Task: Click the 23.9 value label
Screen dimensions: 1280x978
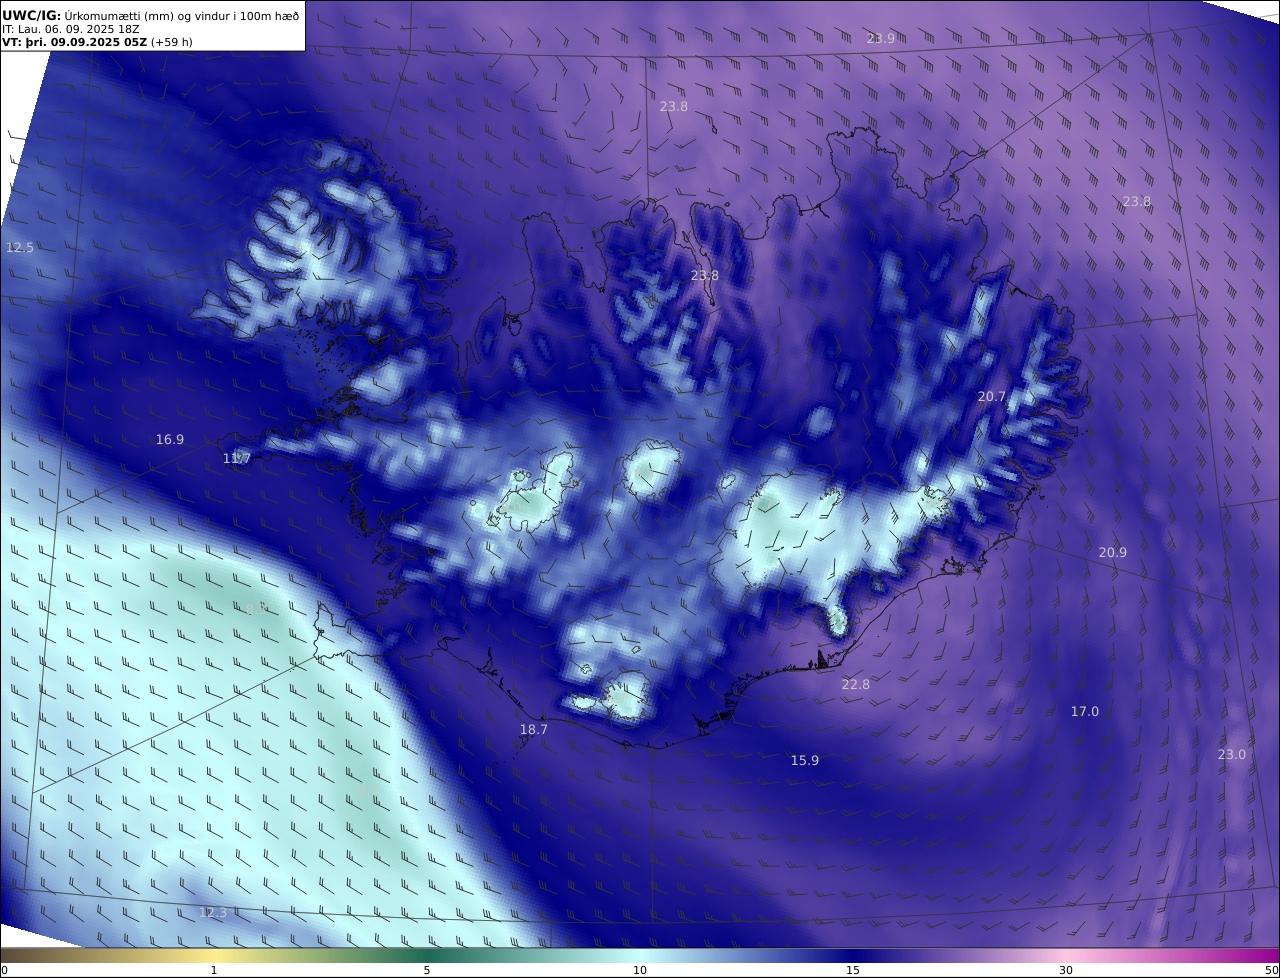Action: [x=881, y=38]
